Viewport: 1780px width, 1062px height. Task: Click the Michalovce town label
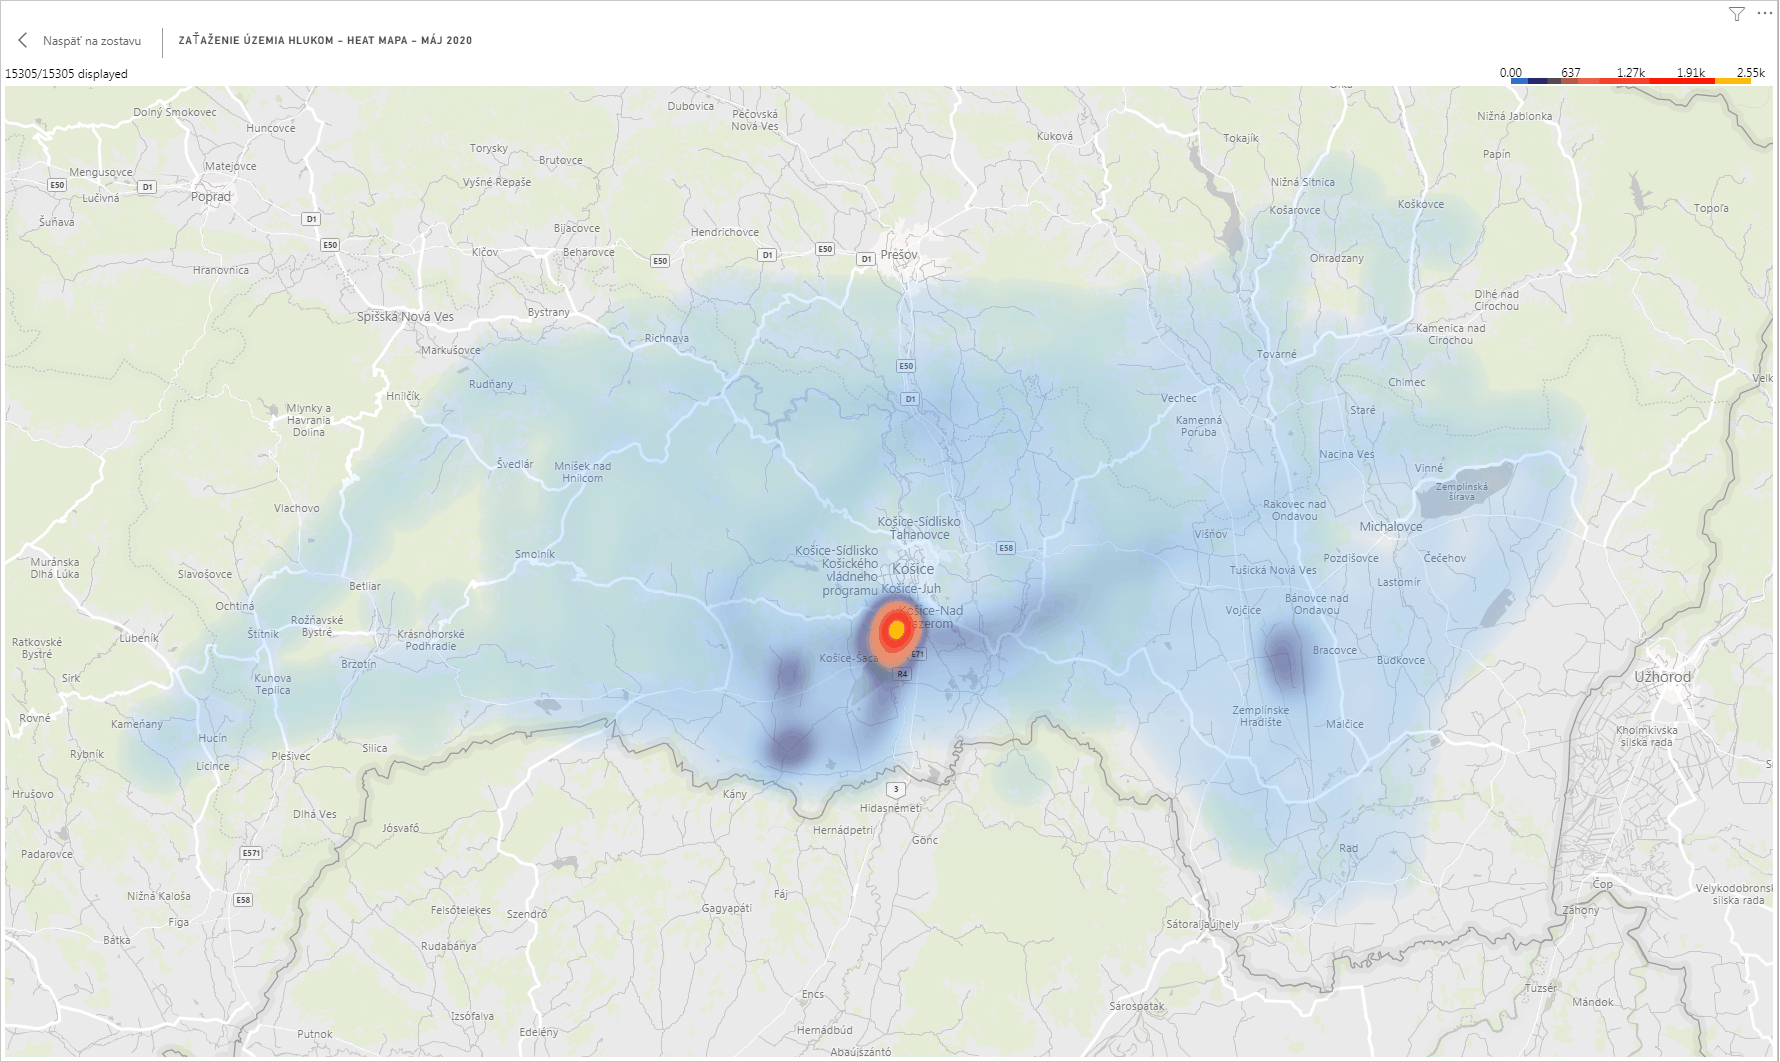[x=1390, y=527]
